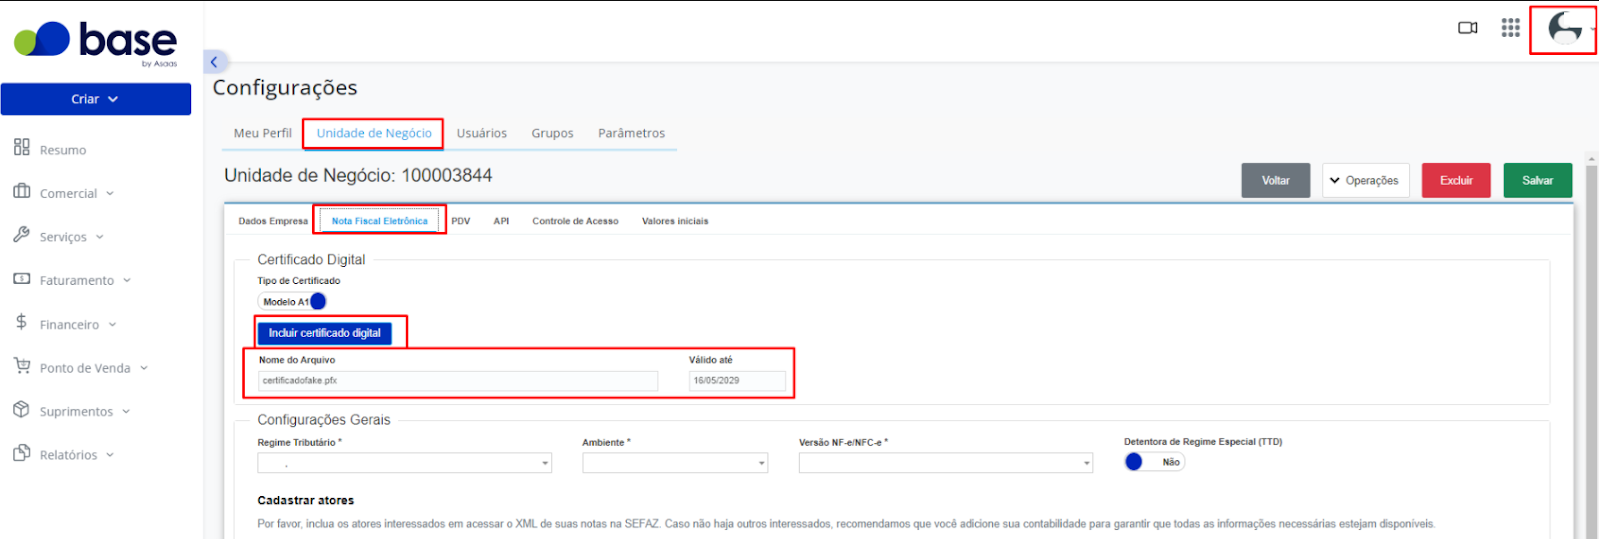Open the Criar dropdown button
1599x539 pixels.
click(96, 99)
